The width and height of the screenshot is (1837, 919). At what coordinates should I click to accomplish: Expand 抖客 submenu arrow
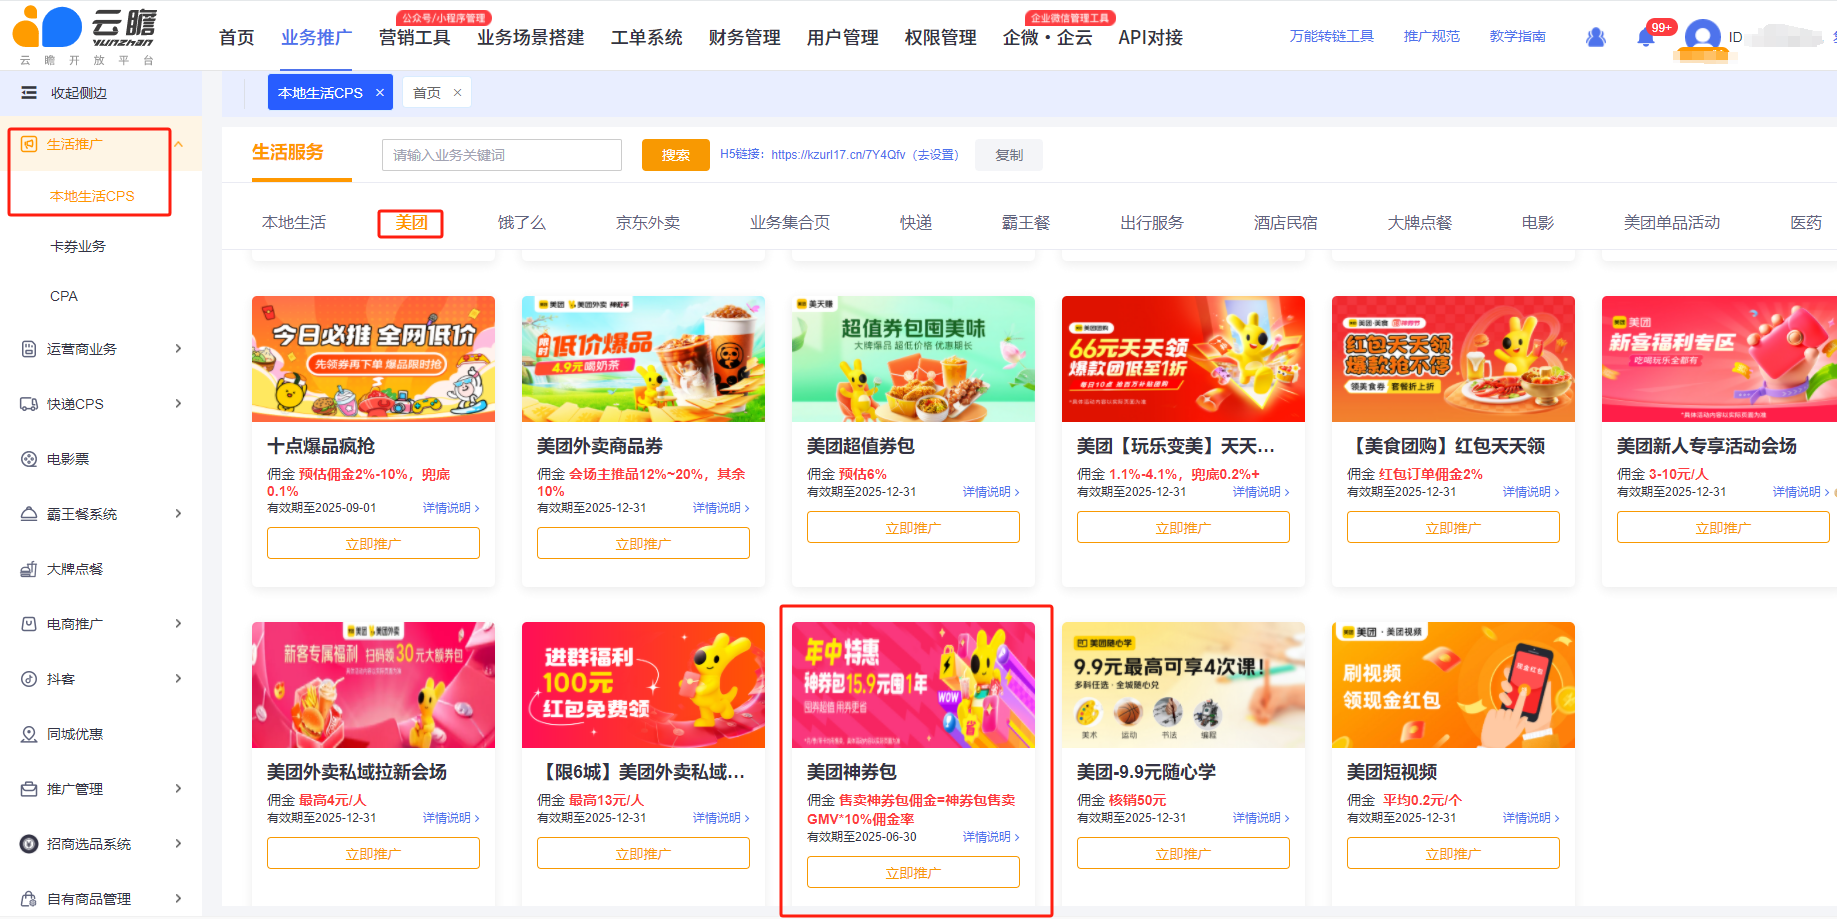(179, 679)
